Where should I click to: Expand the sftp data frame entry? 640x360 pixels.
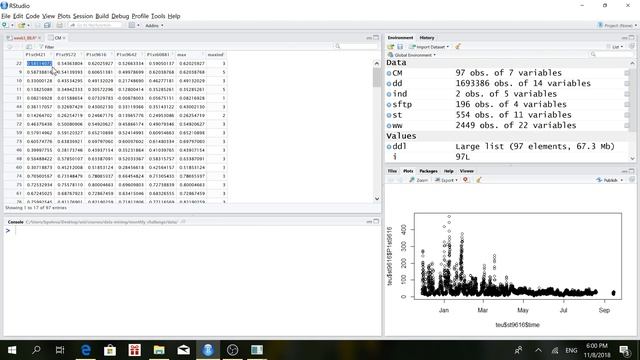tap(389, 104)
